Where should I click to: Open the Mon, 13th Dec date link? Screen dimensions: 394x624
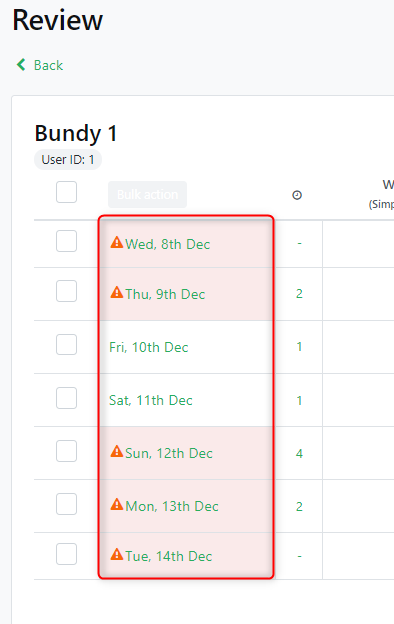tap(172, 506)
